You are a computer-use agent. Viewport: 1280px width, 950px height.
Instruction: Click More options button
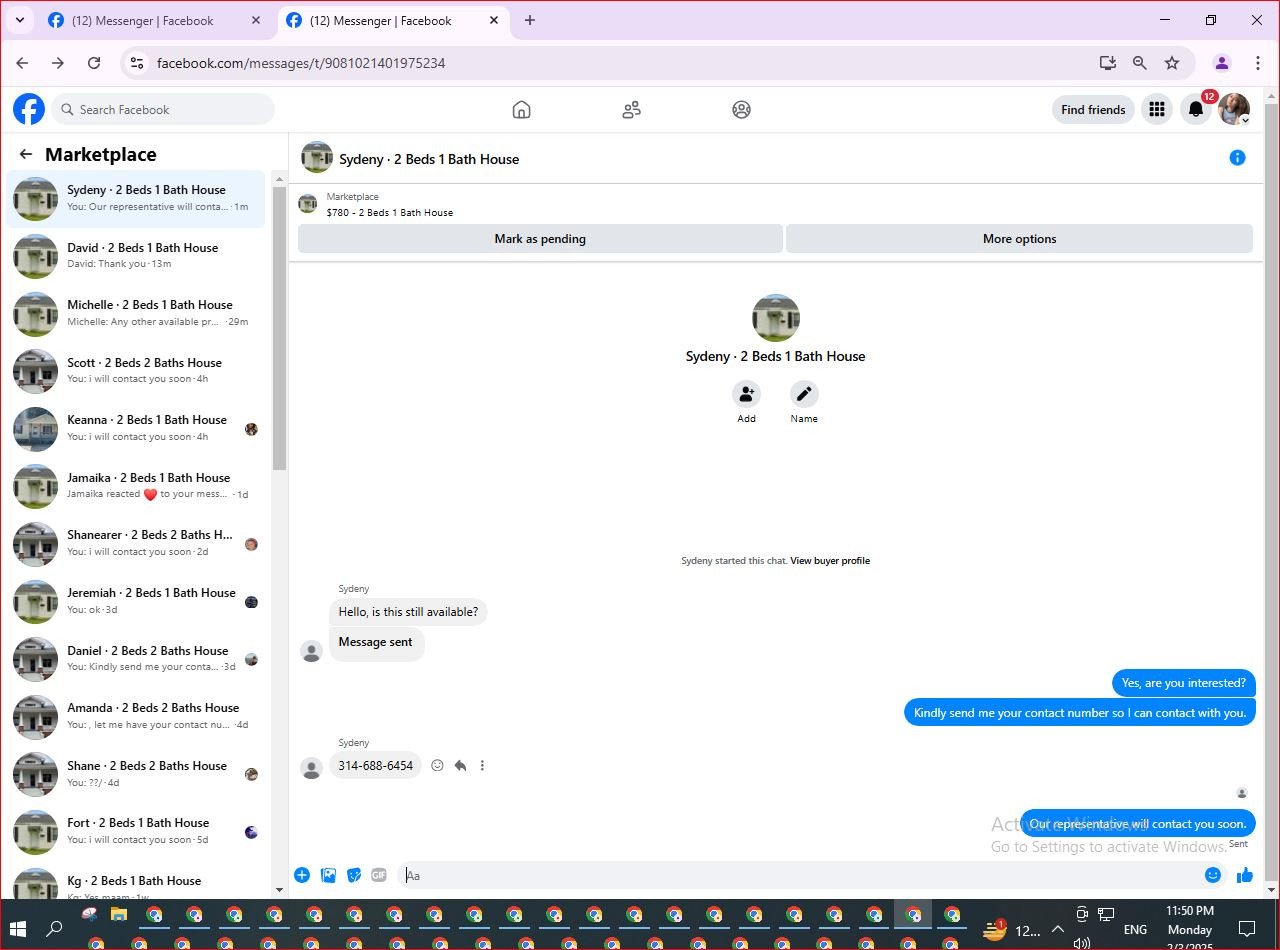point(1019,239)
